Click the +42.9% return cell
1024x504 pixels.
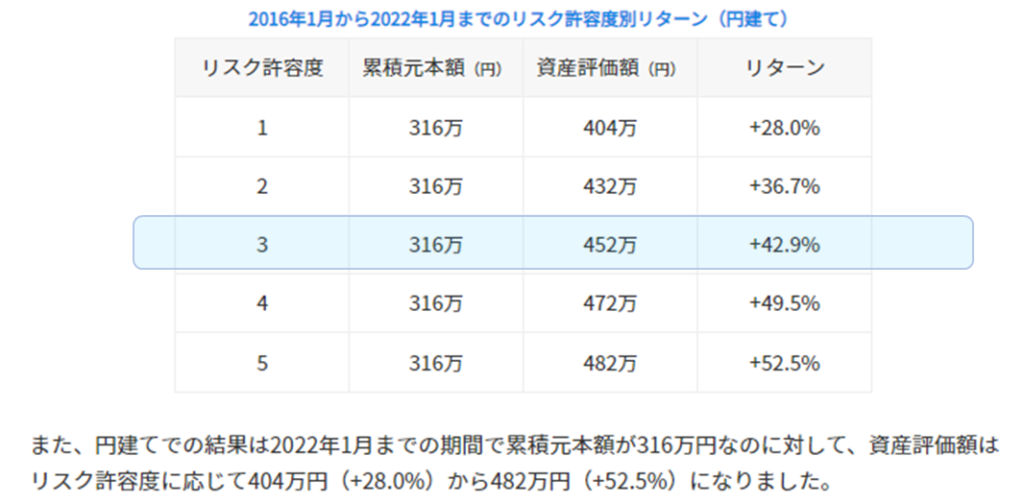[784, 243]
